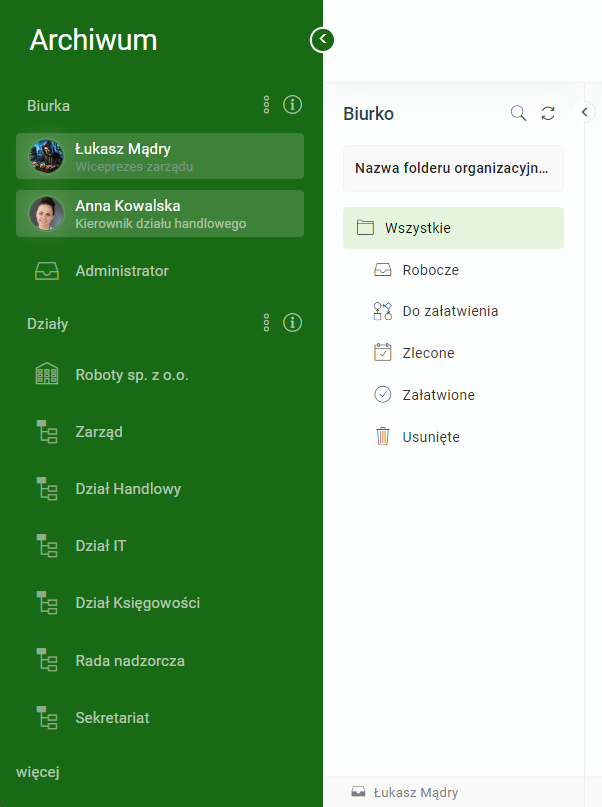Image resolution: width=602 pixels, height=807 pixels.
Task: Click Anna Kowalska avatar photo
Action: 46,214
